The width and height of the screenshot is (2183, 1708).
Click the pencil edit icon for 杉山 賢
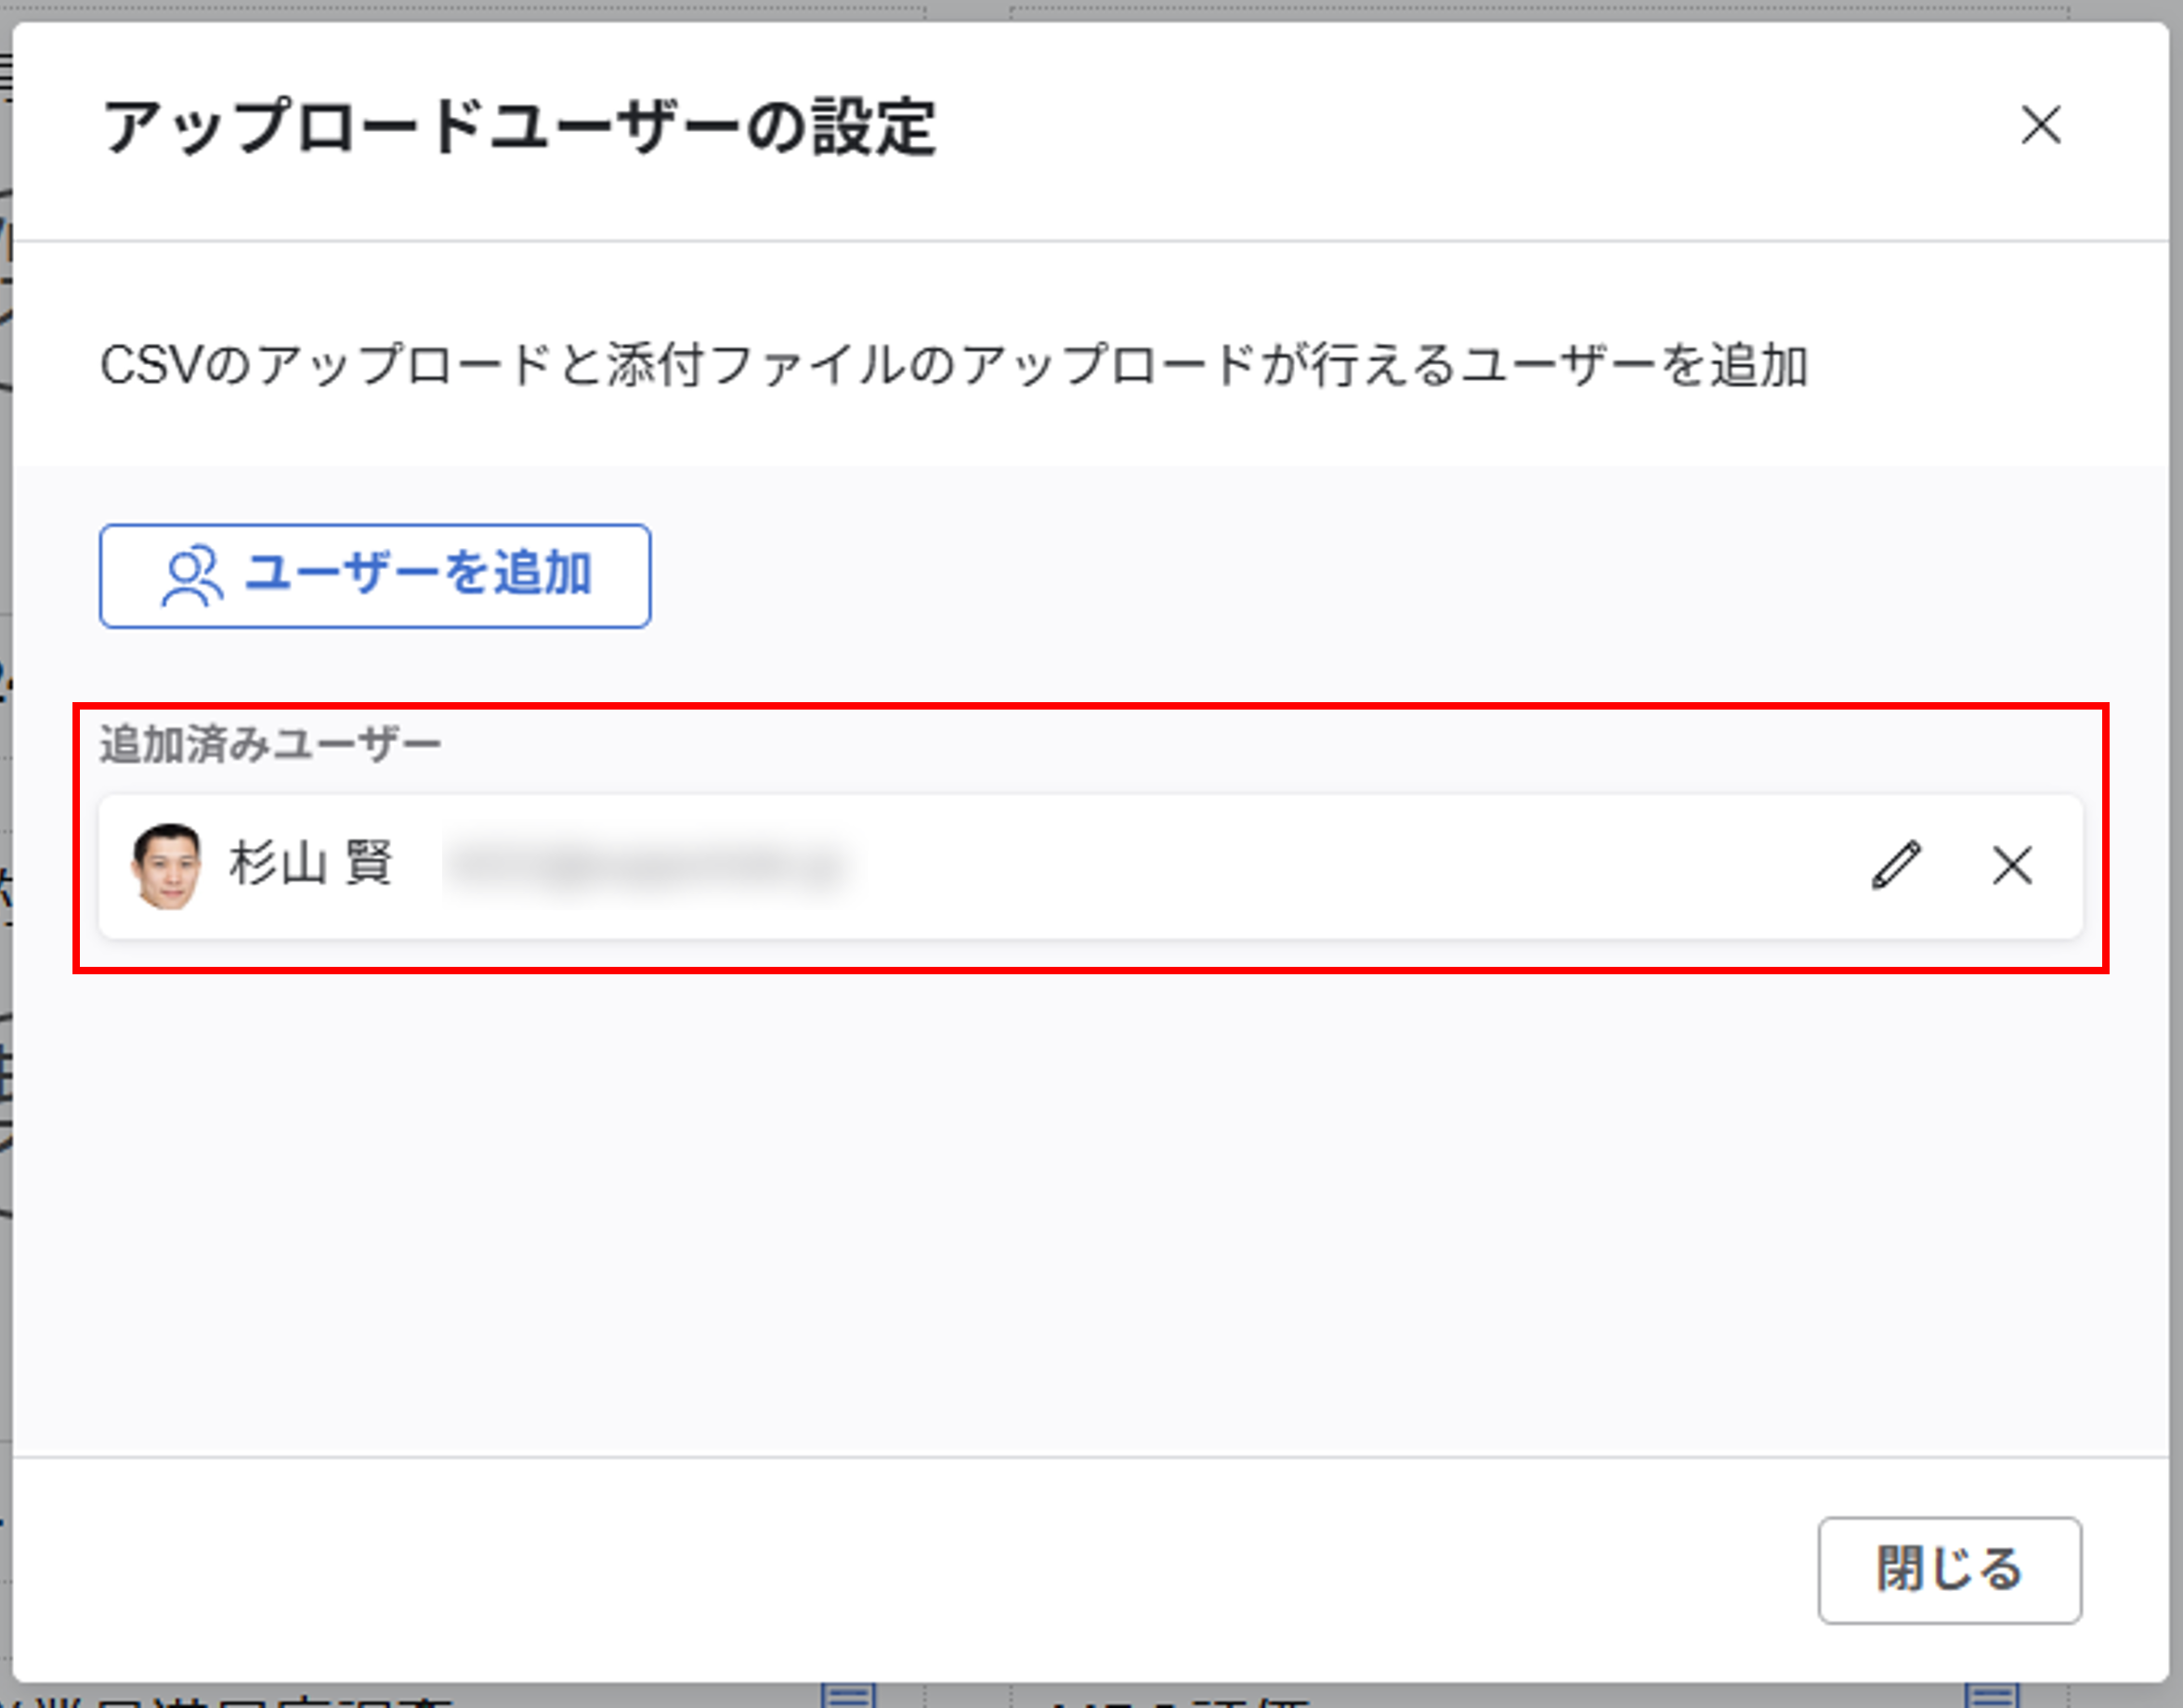tap(1896, 865)
